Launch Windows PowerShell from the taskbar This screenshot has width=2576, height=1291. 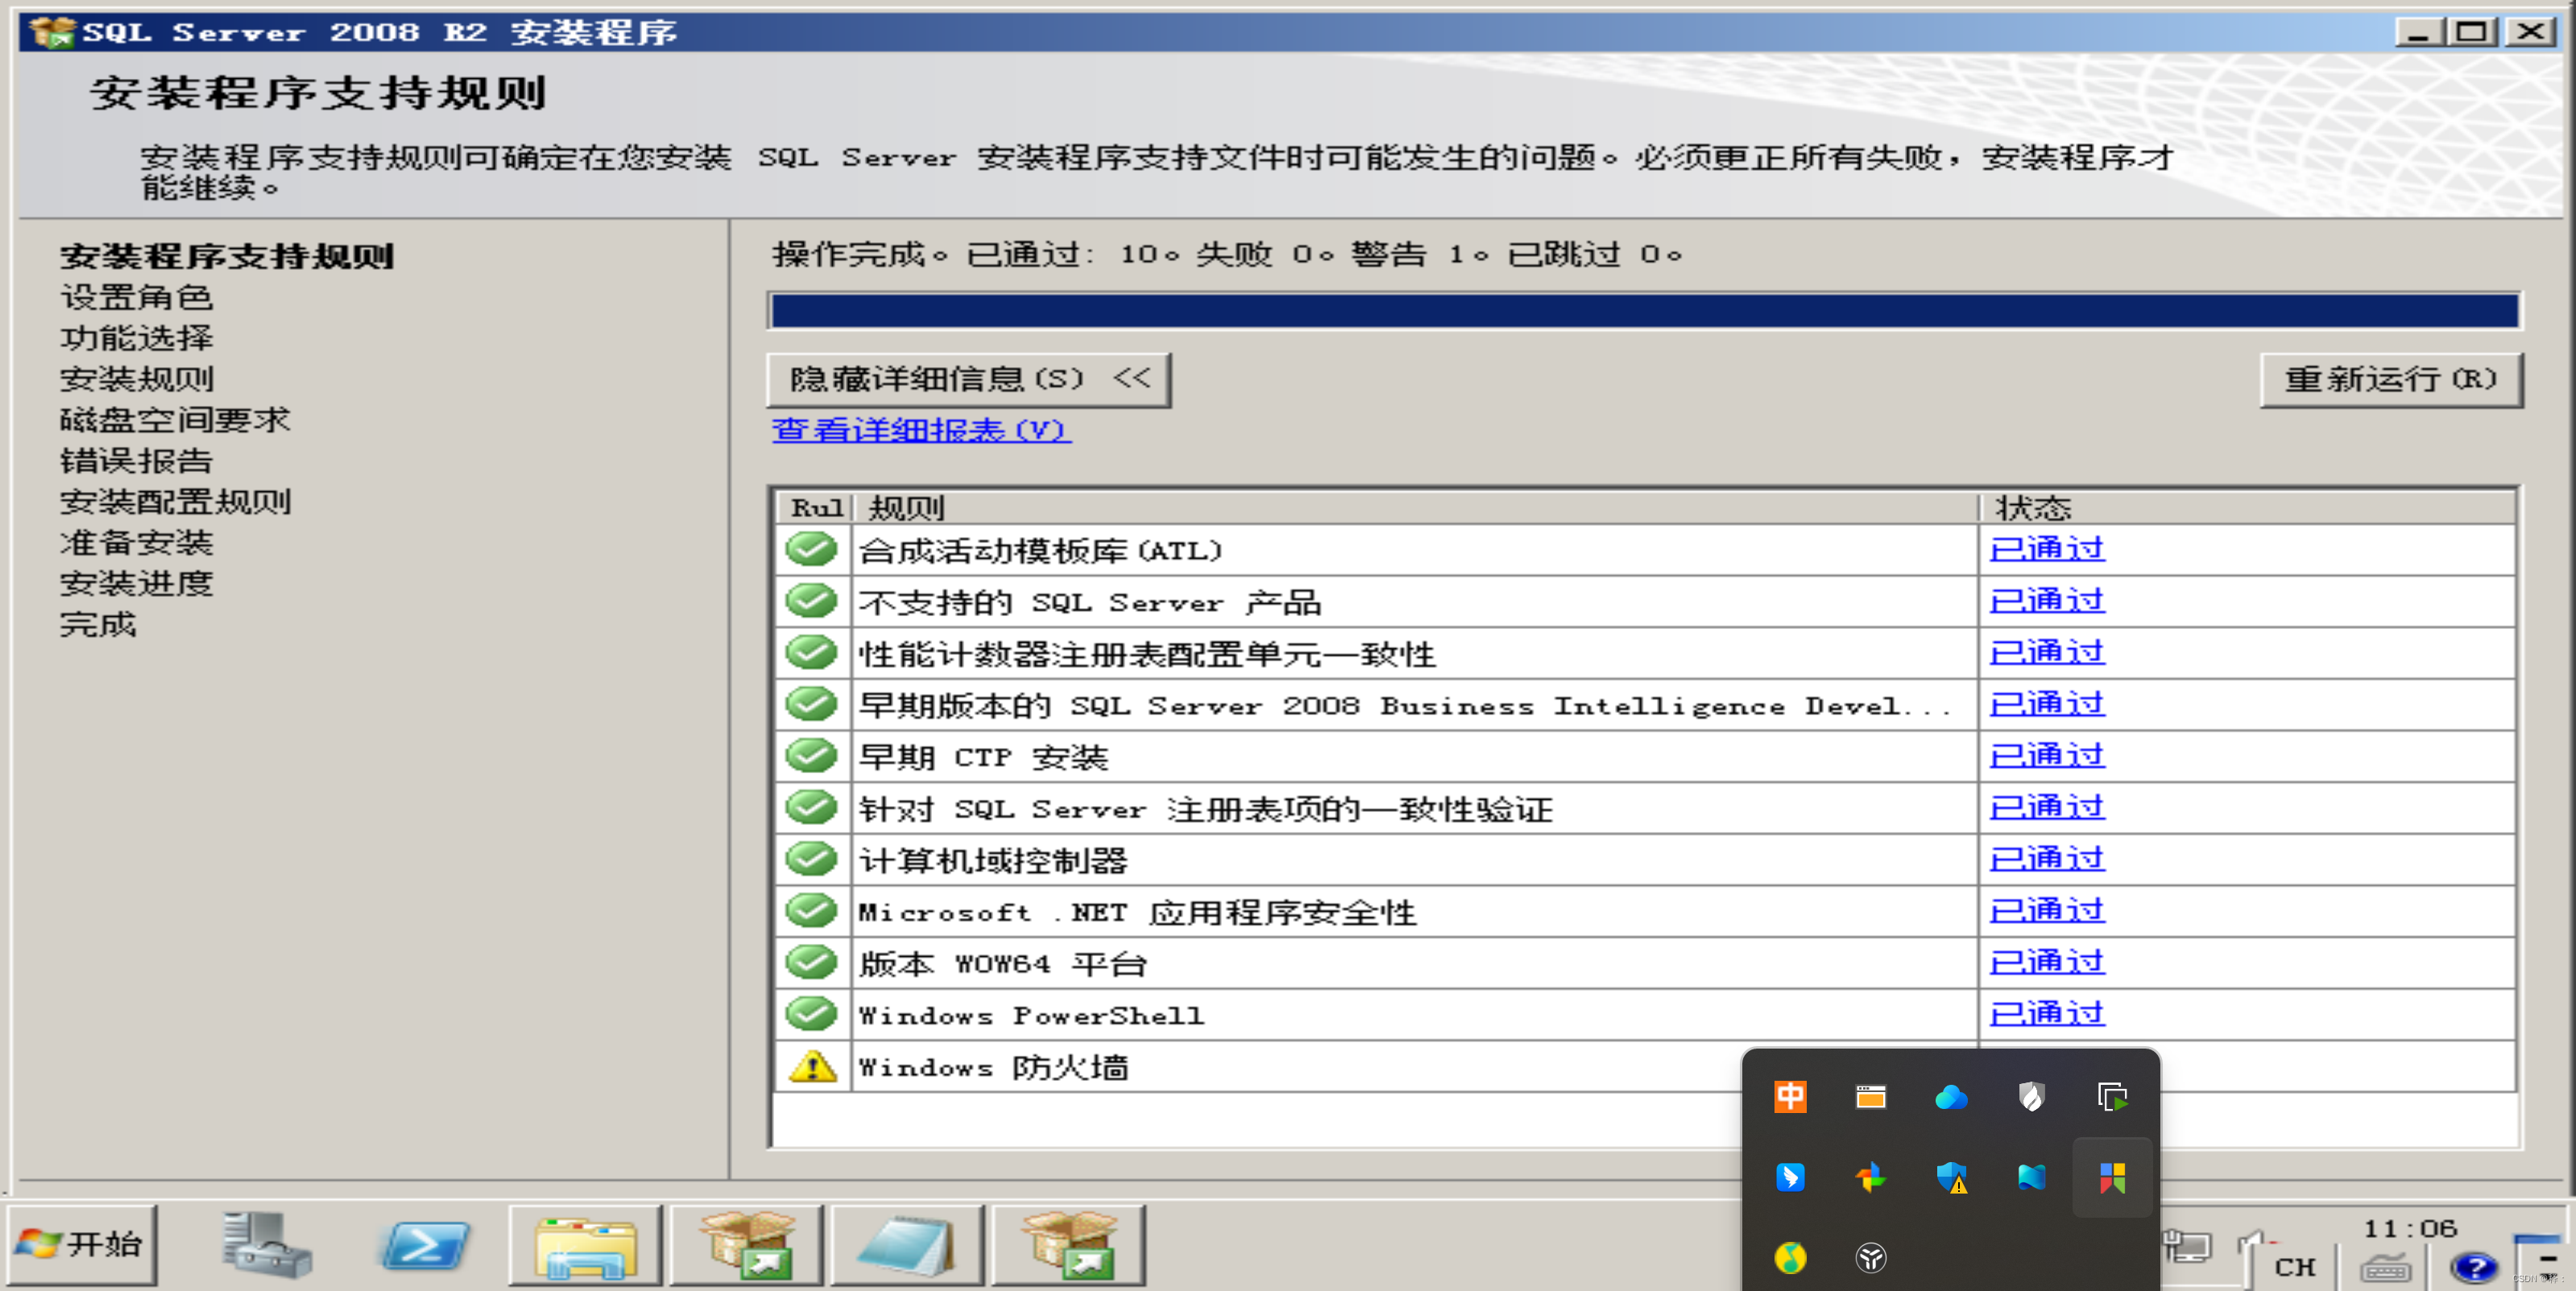pyautogui.click(x=424, y=1245)
